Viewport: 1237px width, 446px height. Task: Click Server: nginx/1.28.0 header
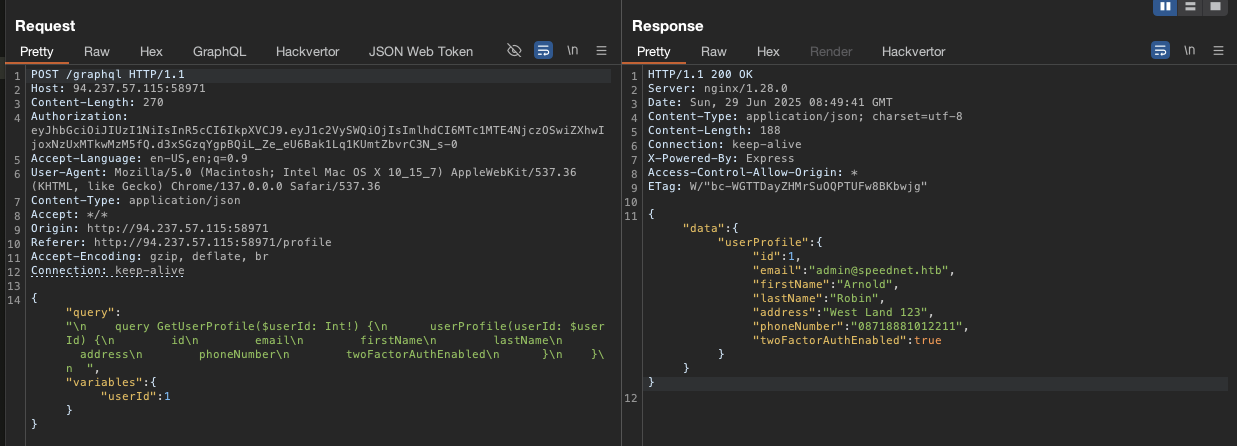[x=717, y=89]
